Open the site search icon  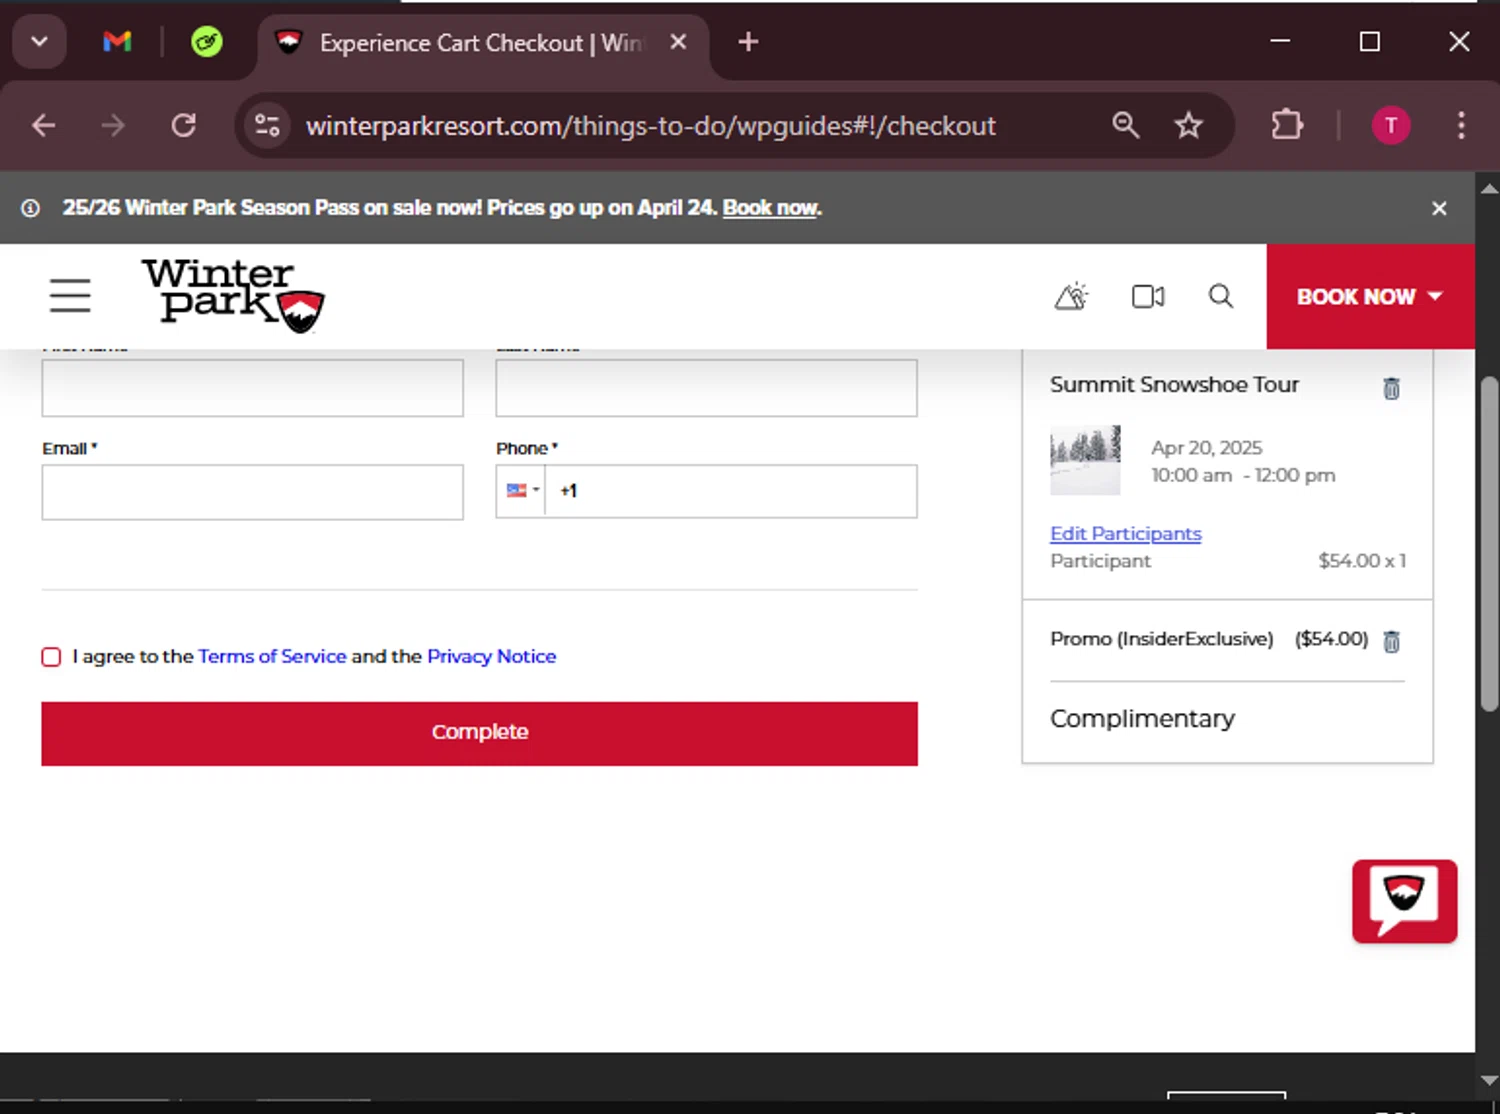pyautogui.click(x=1221, y=296)
